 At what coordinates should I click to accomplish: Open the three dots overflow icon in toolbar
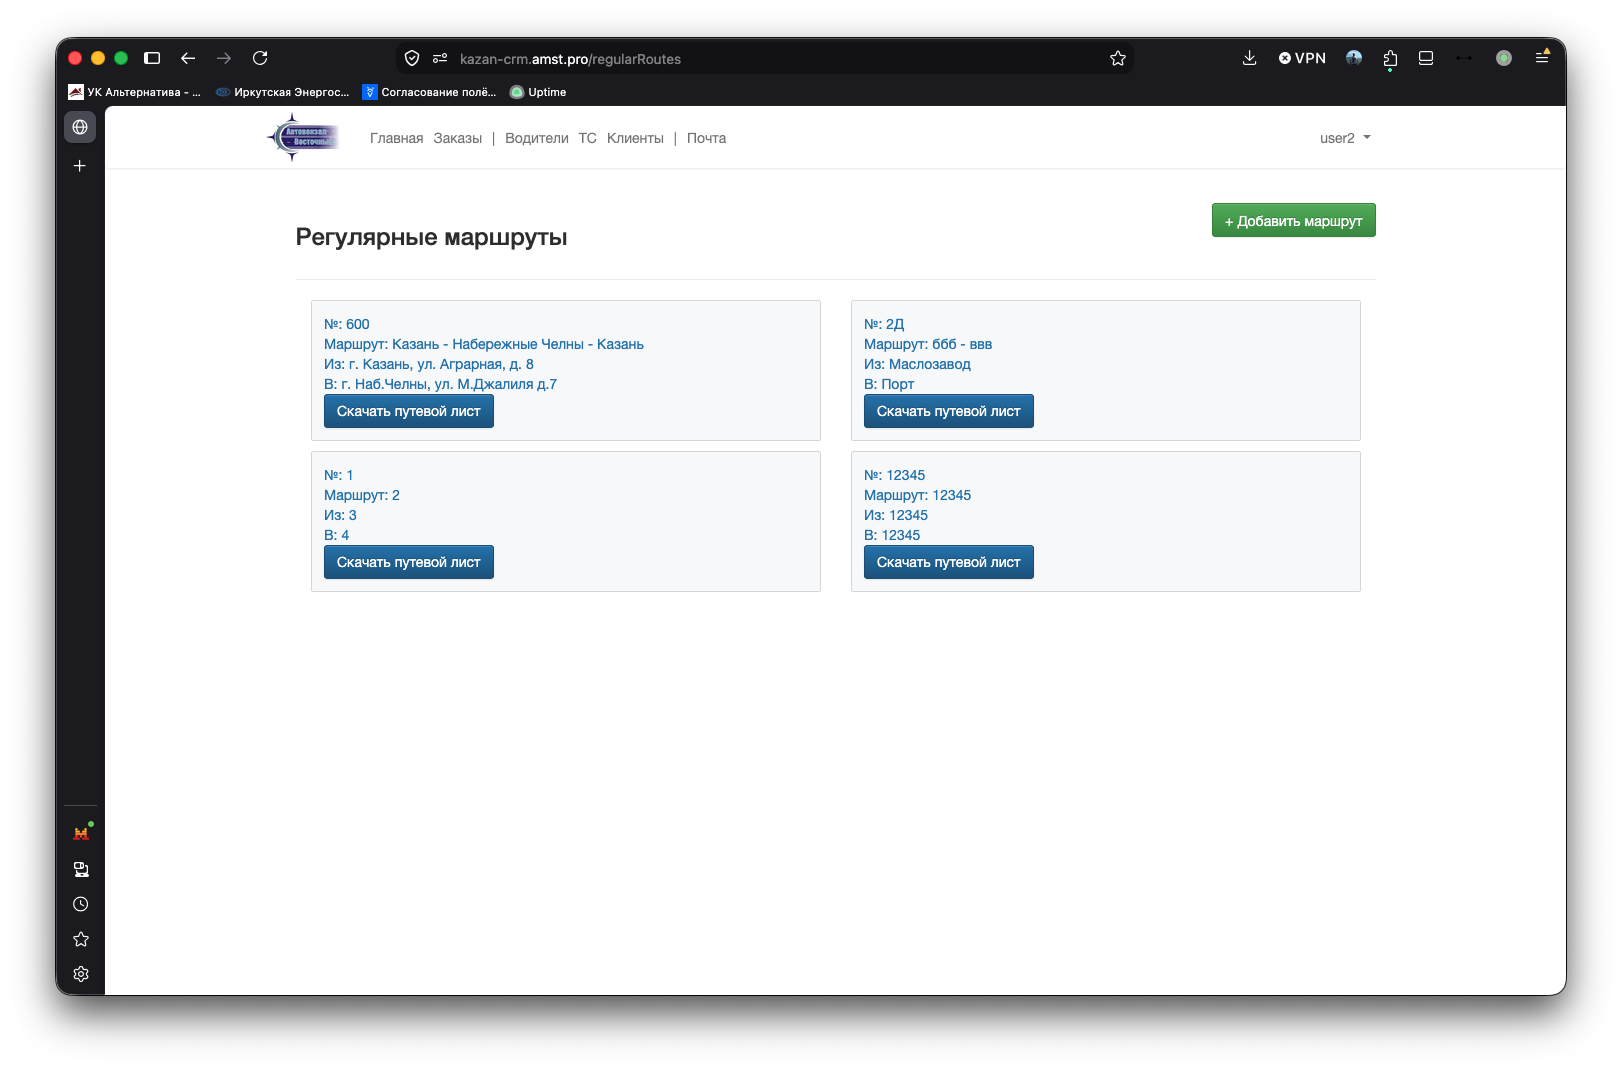tap(1464, 58)
